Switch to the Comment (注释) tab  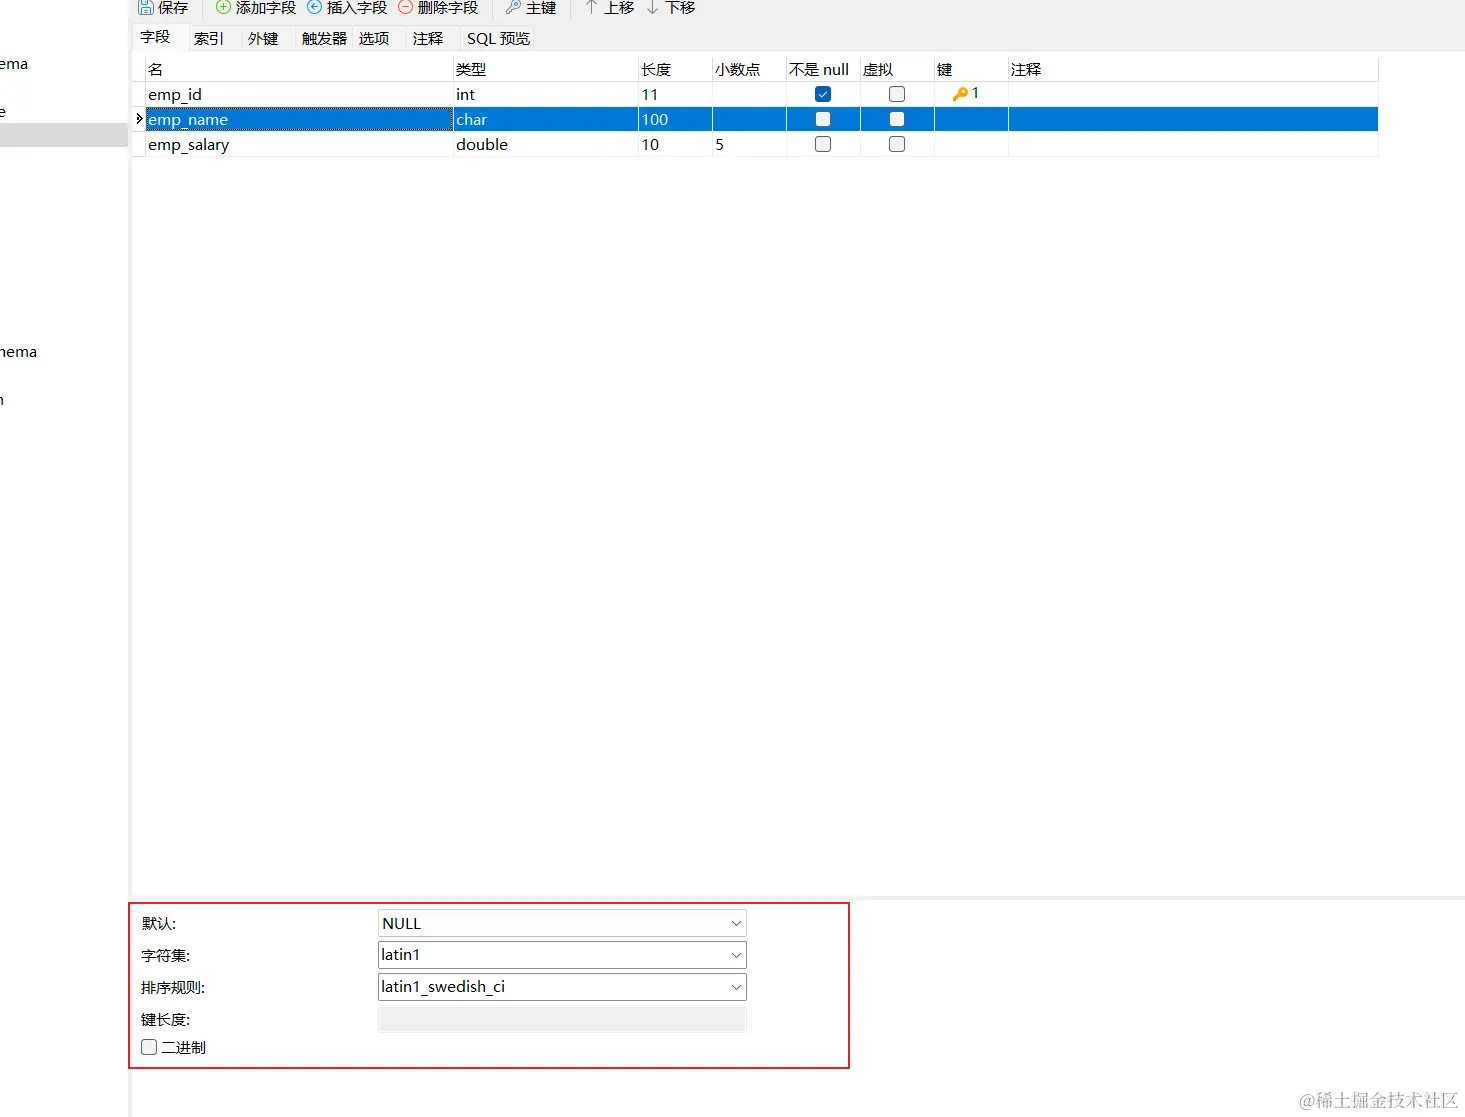[428, 39]
